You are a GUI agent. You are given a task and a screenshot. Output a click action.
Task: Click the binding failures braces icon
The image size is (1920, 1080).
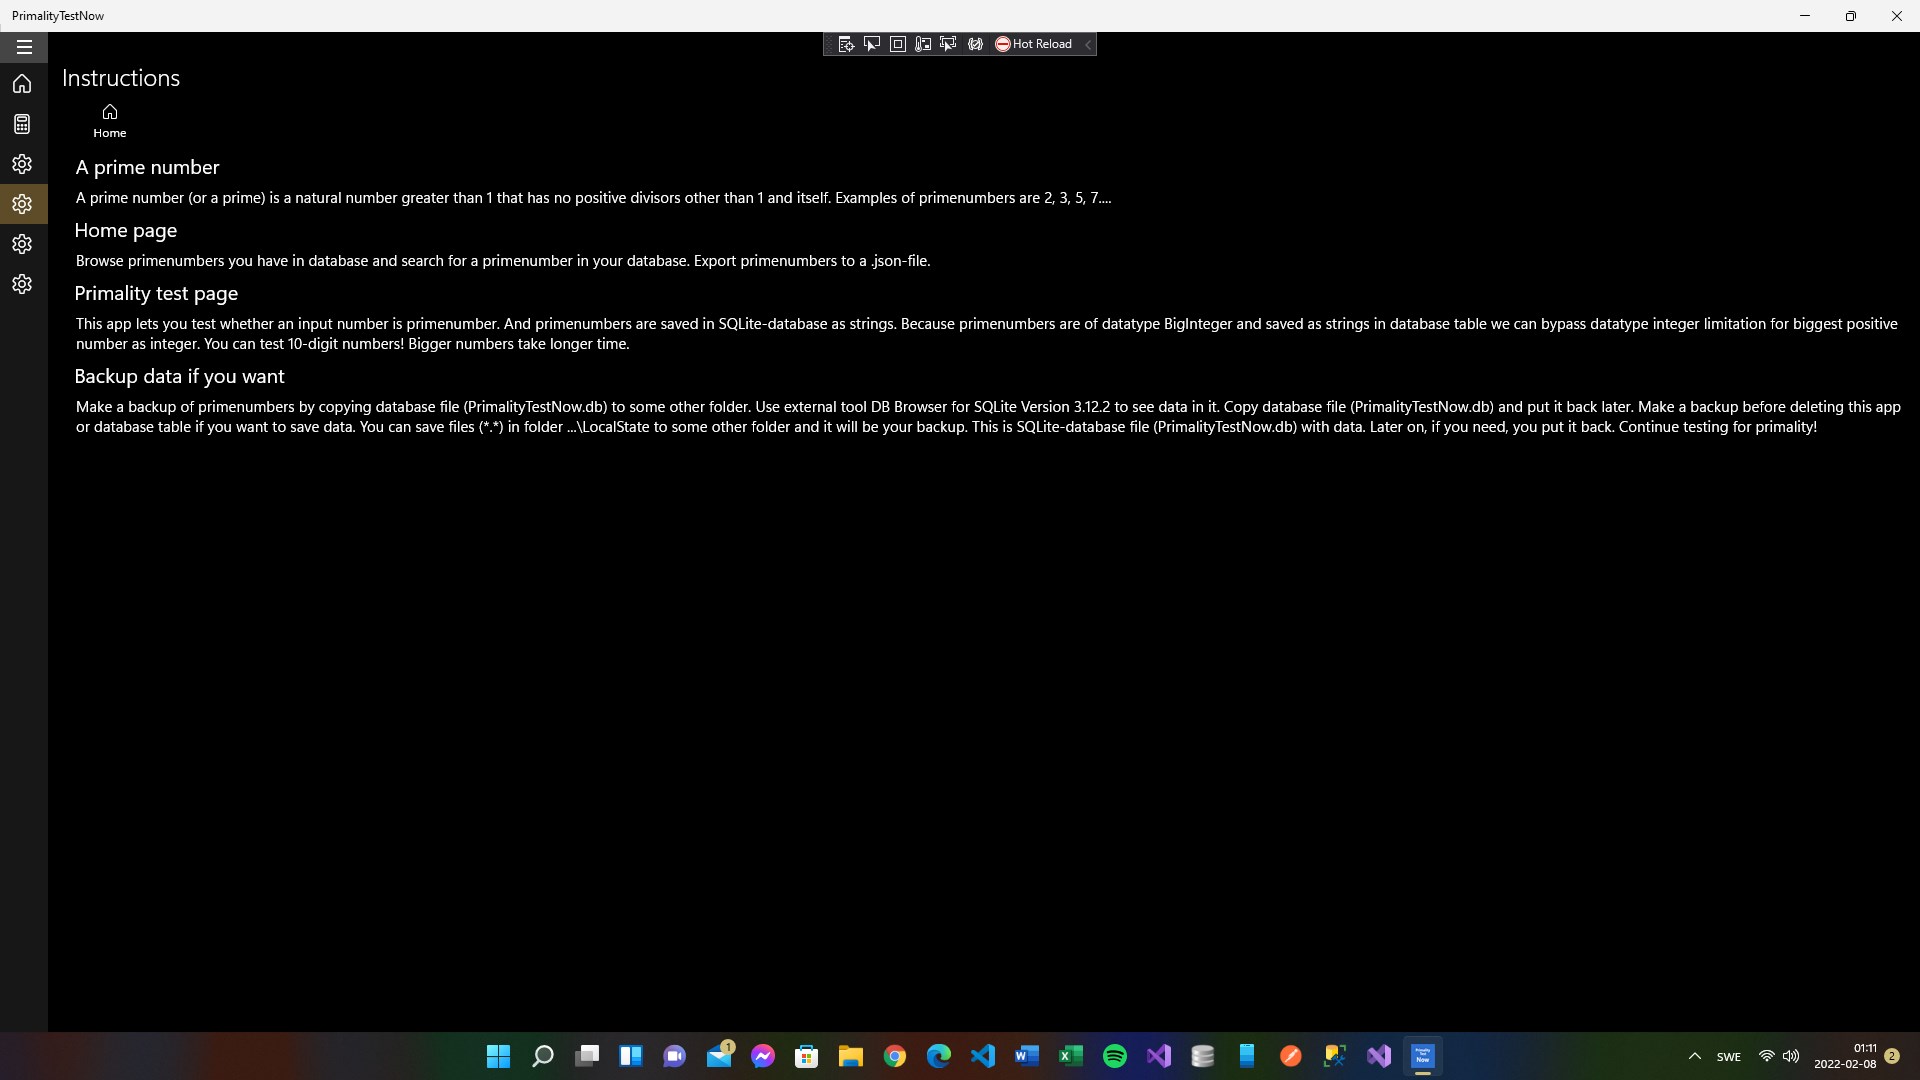975,44
